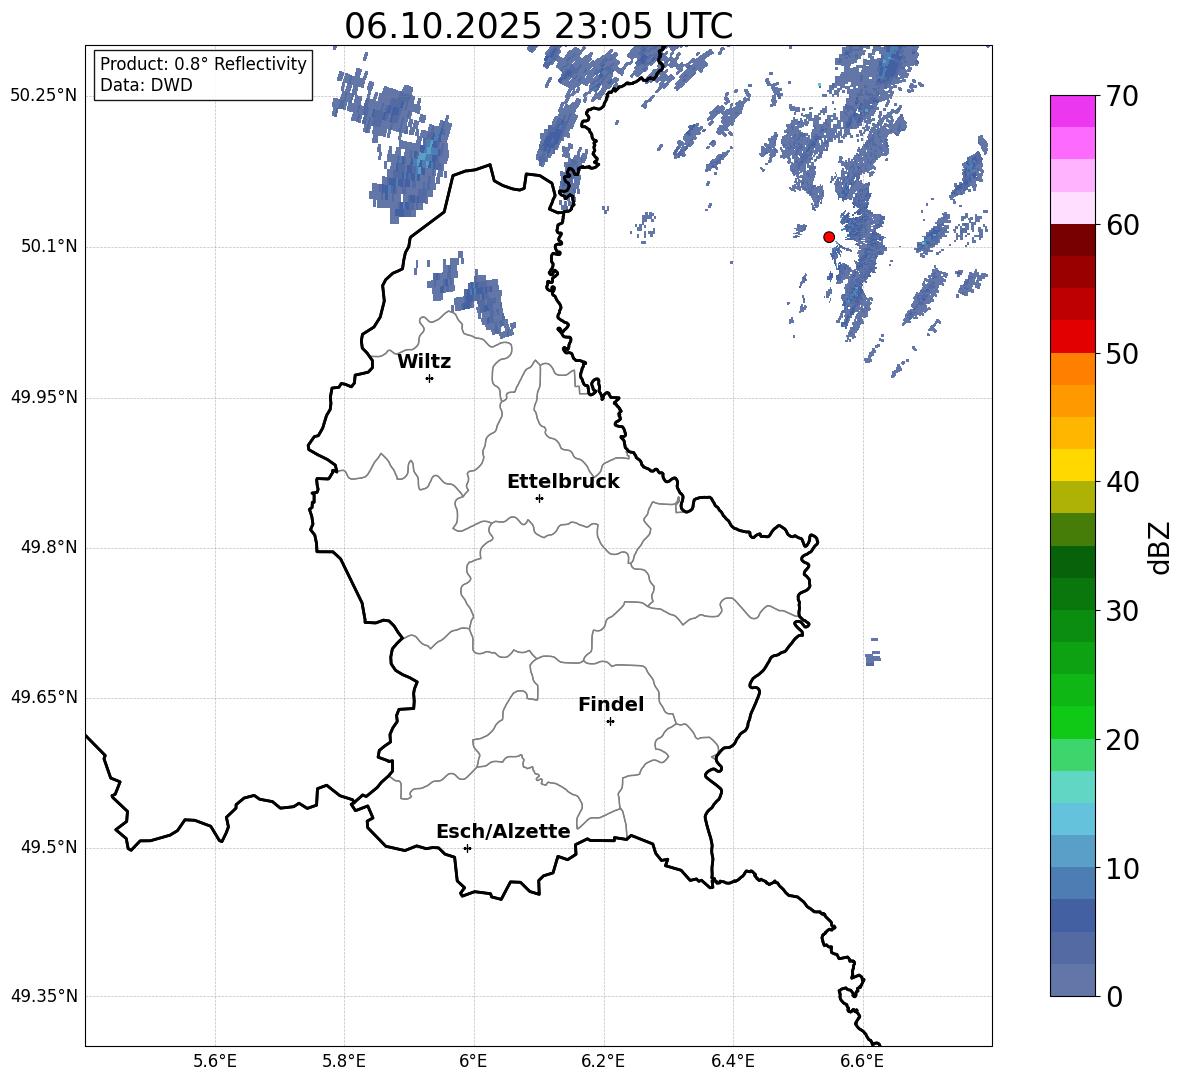Screen dimensions: 1184x1081
Task: Click the 5.6°E longitude label
Action: click(x=215, y=1061)
